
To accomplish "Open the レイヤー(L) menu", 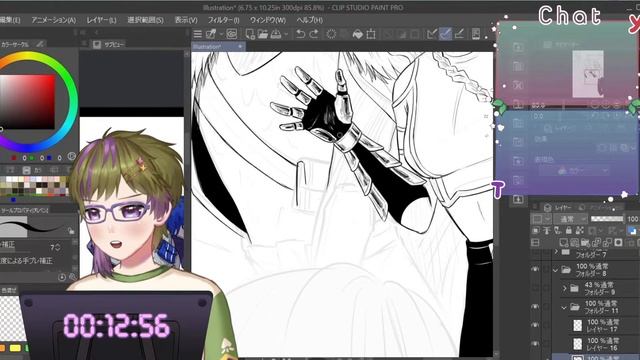I will click(101, 20).
